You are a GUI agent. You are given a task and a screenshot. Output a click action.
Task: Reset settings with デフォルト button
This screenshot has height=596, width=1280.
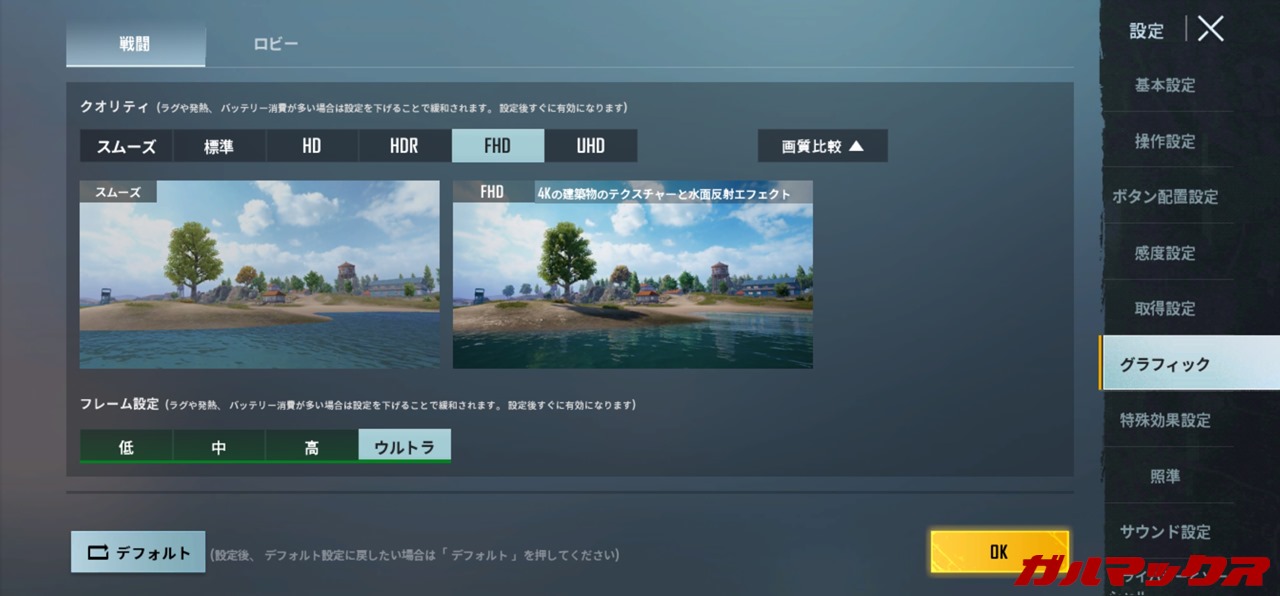pyautogui.click(x=138, y=552)
